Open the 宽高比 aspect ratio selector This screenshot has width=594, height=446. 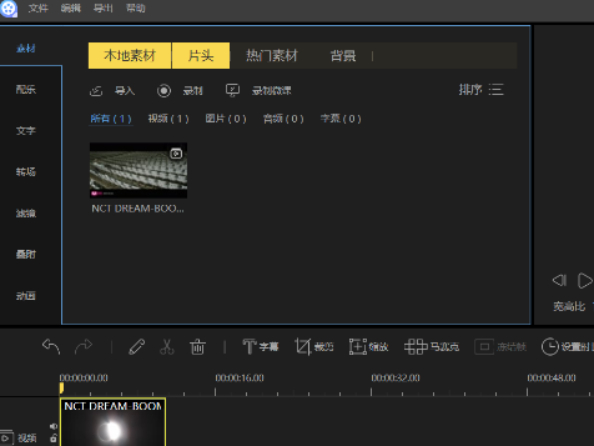[x=569, y=306]
